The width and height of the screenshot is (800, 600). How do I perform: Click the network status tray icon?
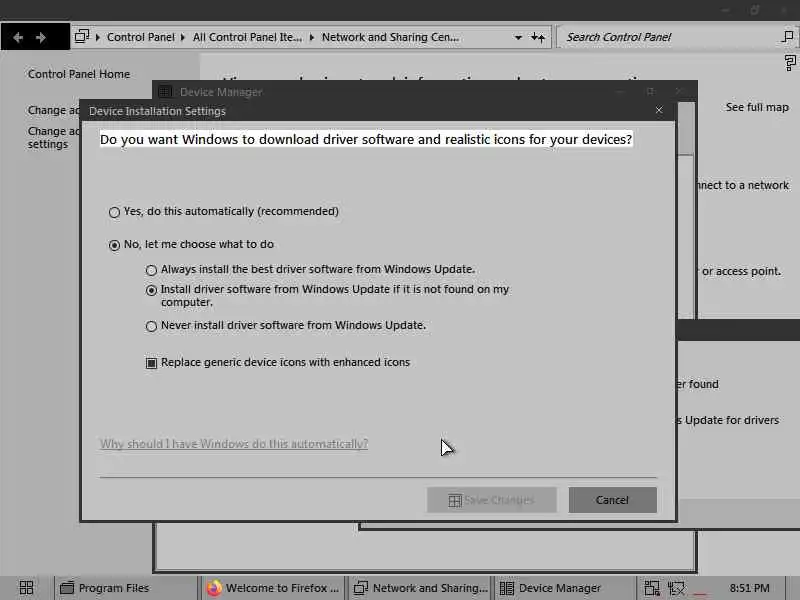coord(677,588)
